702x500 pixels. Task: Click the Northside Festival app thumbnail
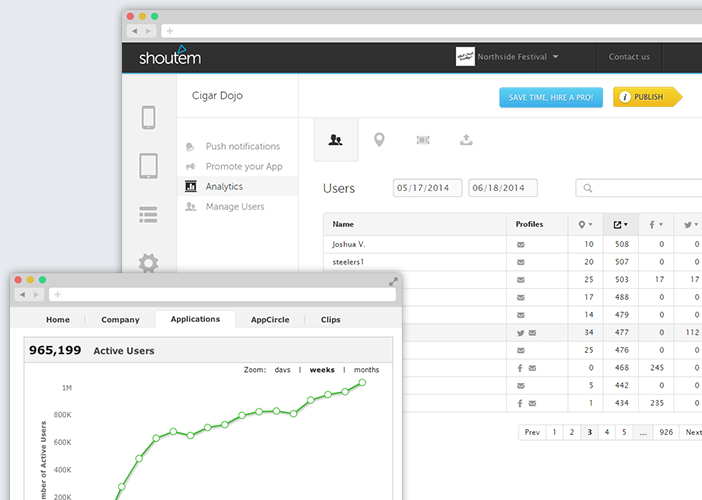coord(465,56)
